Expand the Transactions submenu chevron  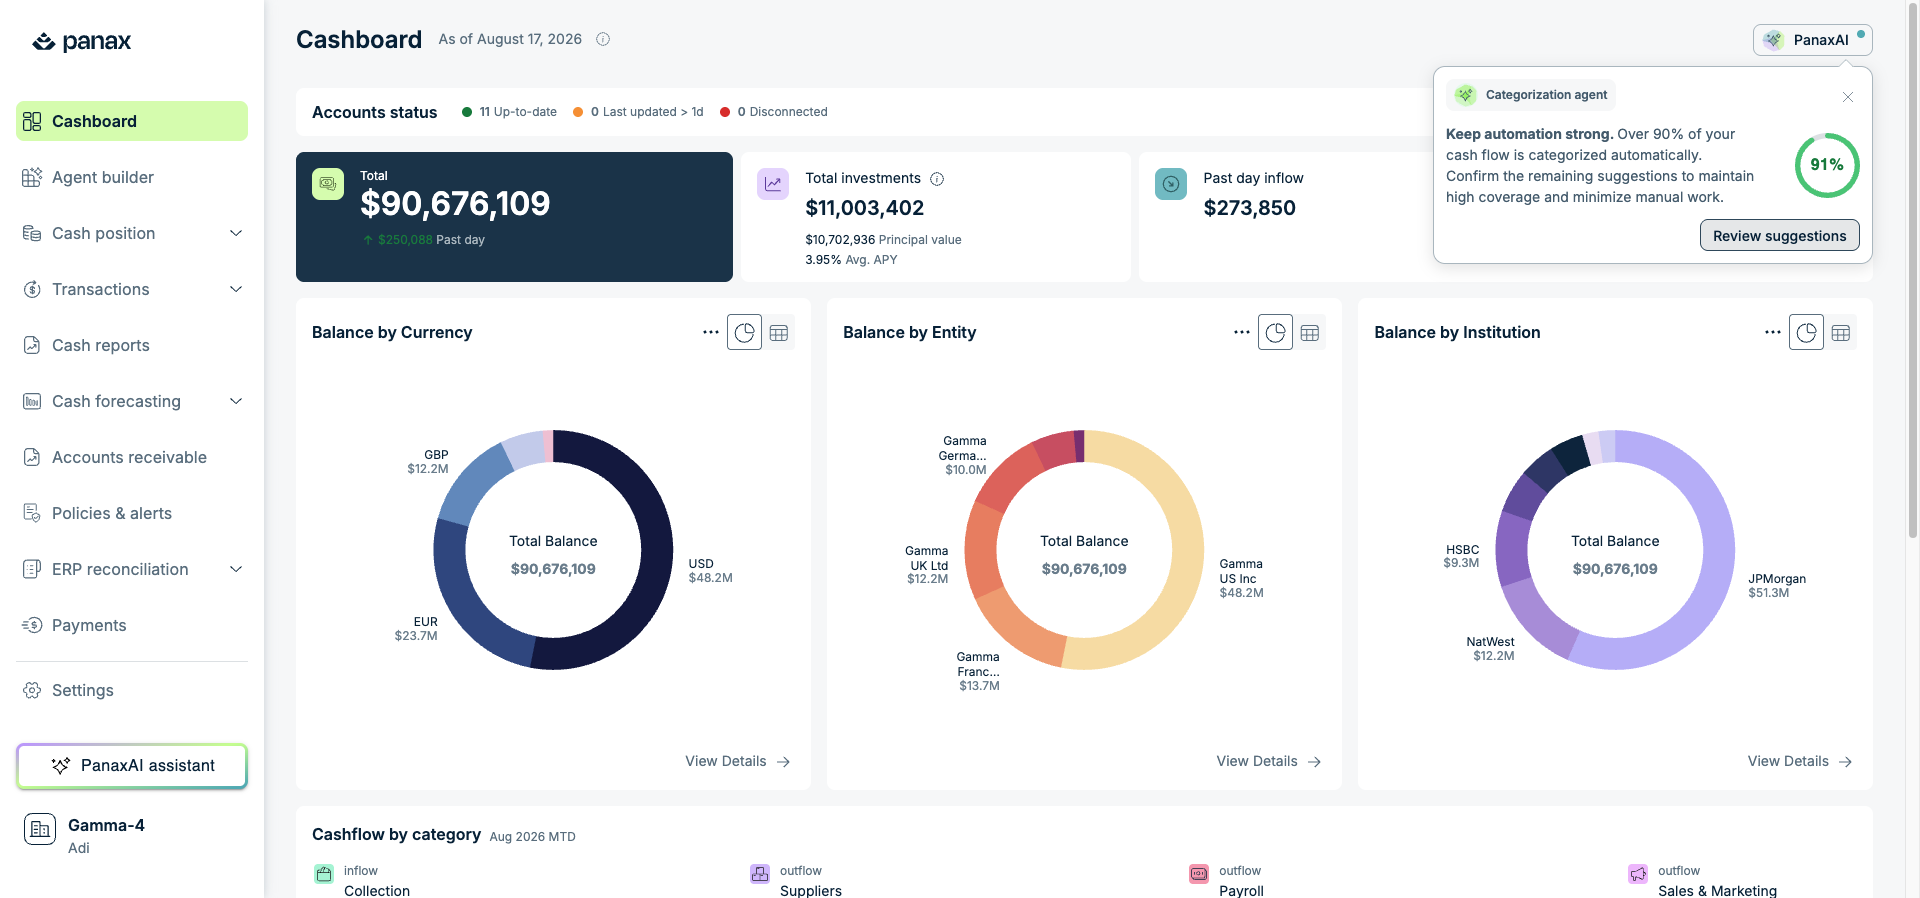(x=236, y=289)
